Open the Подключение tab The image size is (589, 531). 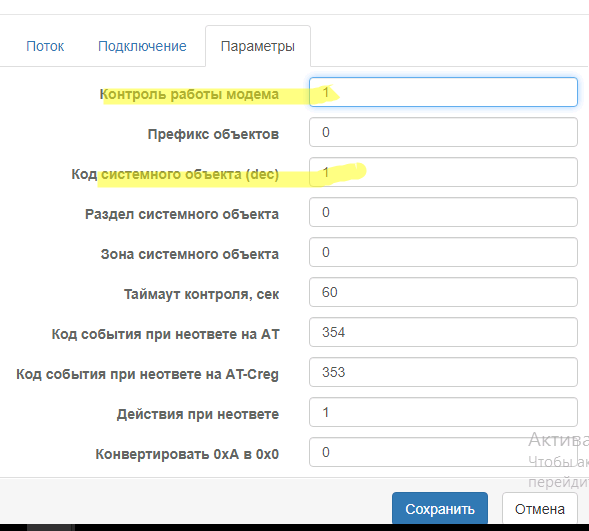pyautogui.click(x=142, y=46)
